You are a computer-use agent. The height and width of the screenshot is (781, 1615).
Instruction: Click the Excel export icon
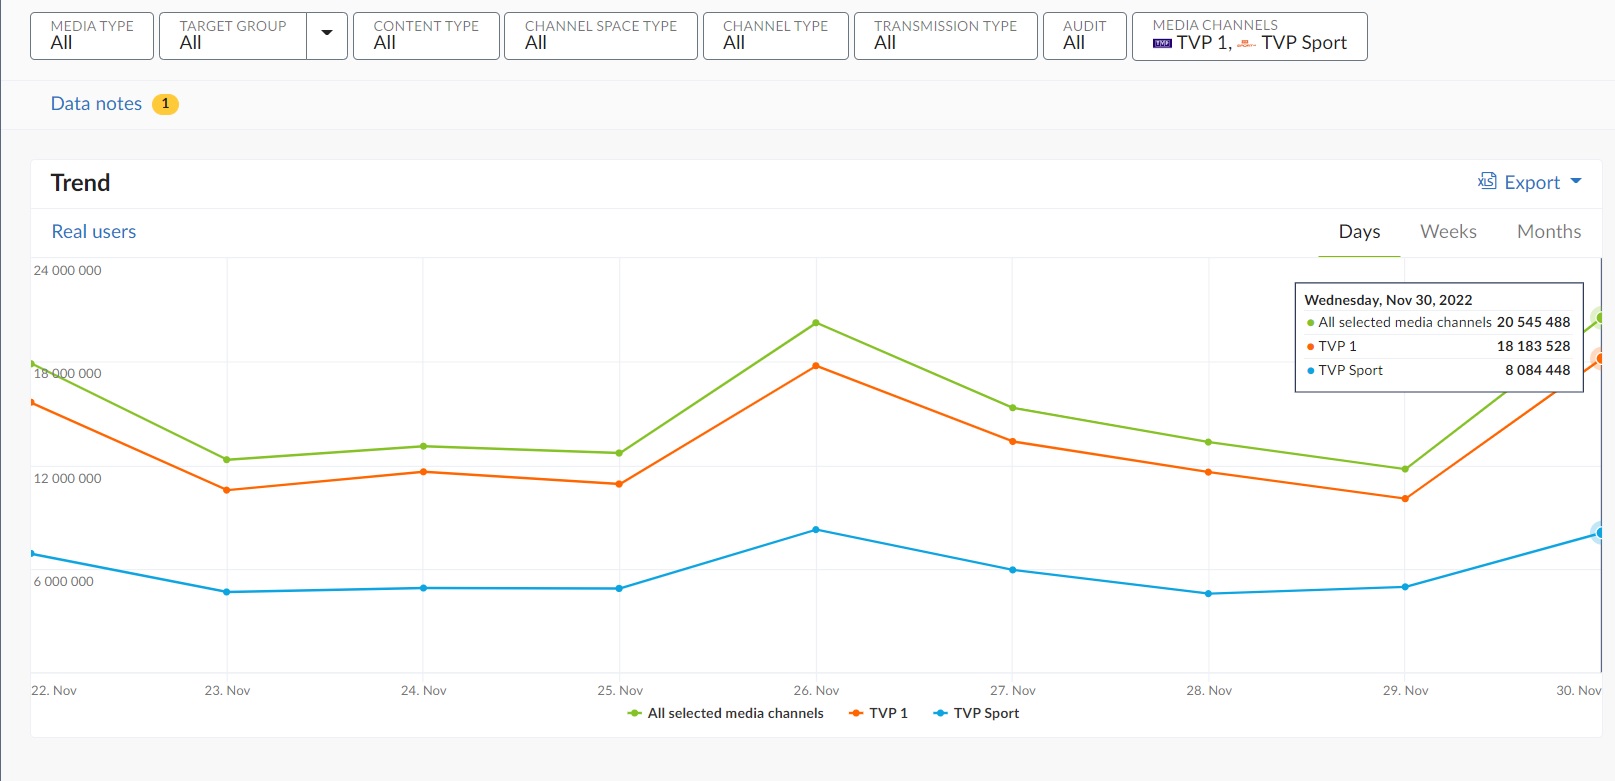click(x=1487, y=181)
